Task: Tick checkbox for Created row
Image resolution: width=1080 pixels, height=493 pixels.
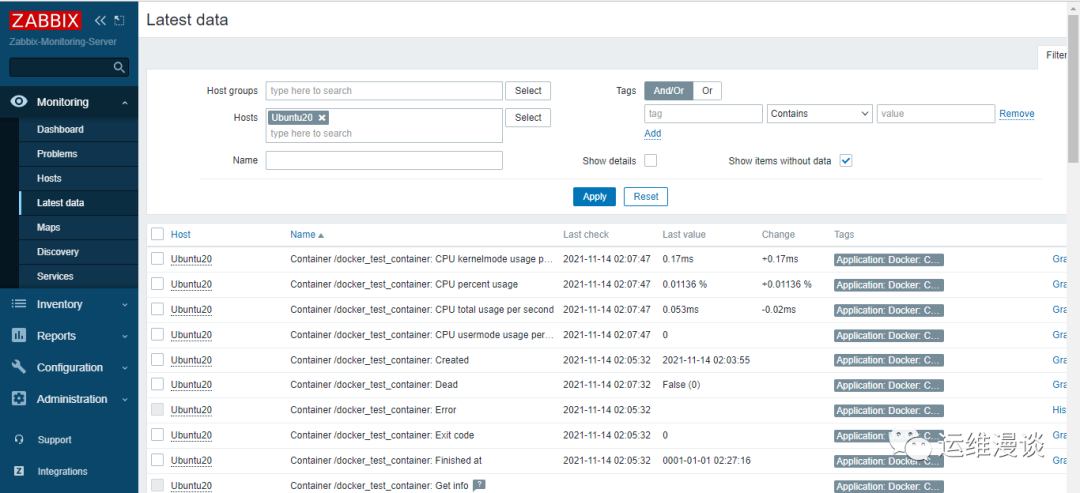Action: pyautogui.click(x=158, y=359)
